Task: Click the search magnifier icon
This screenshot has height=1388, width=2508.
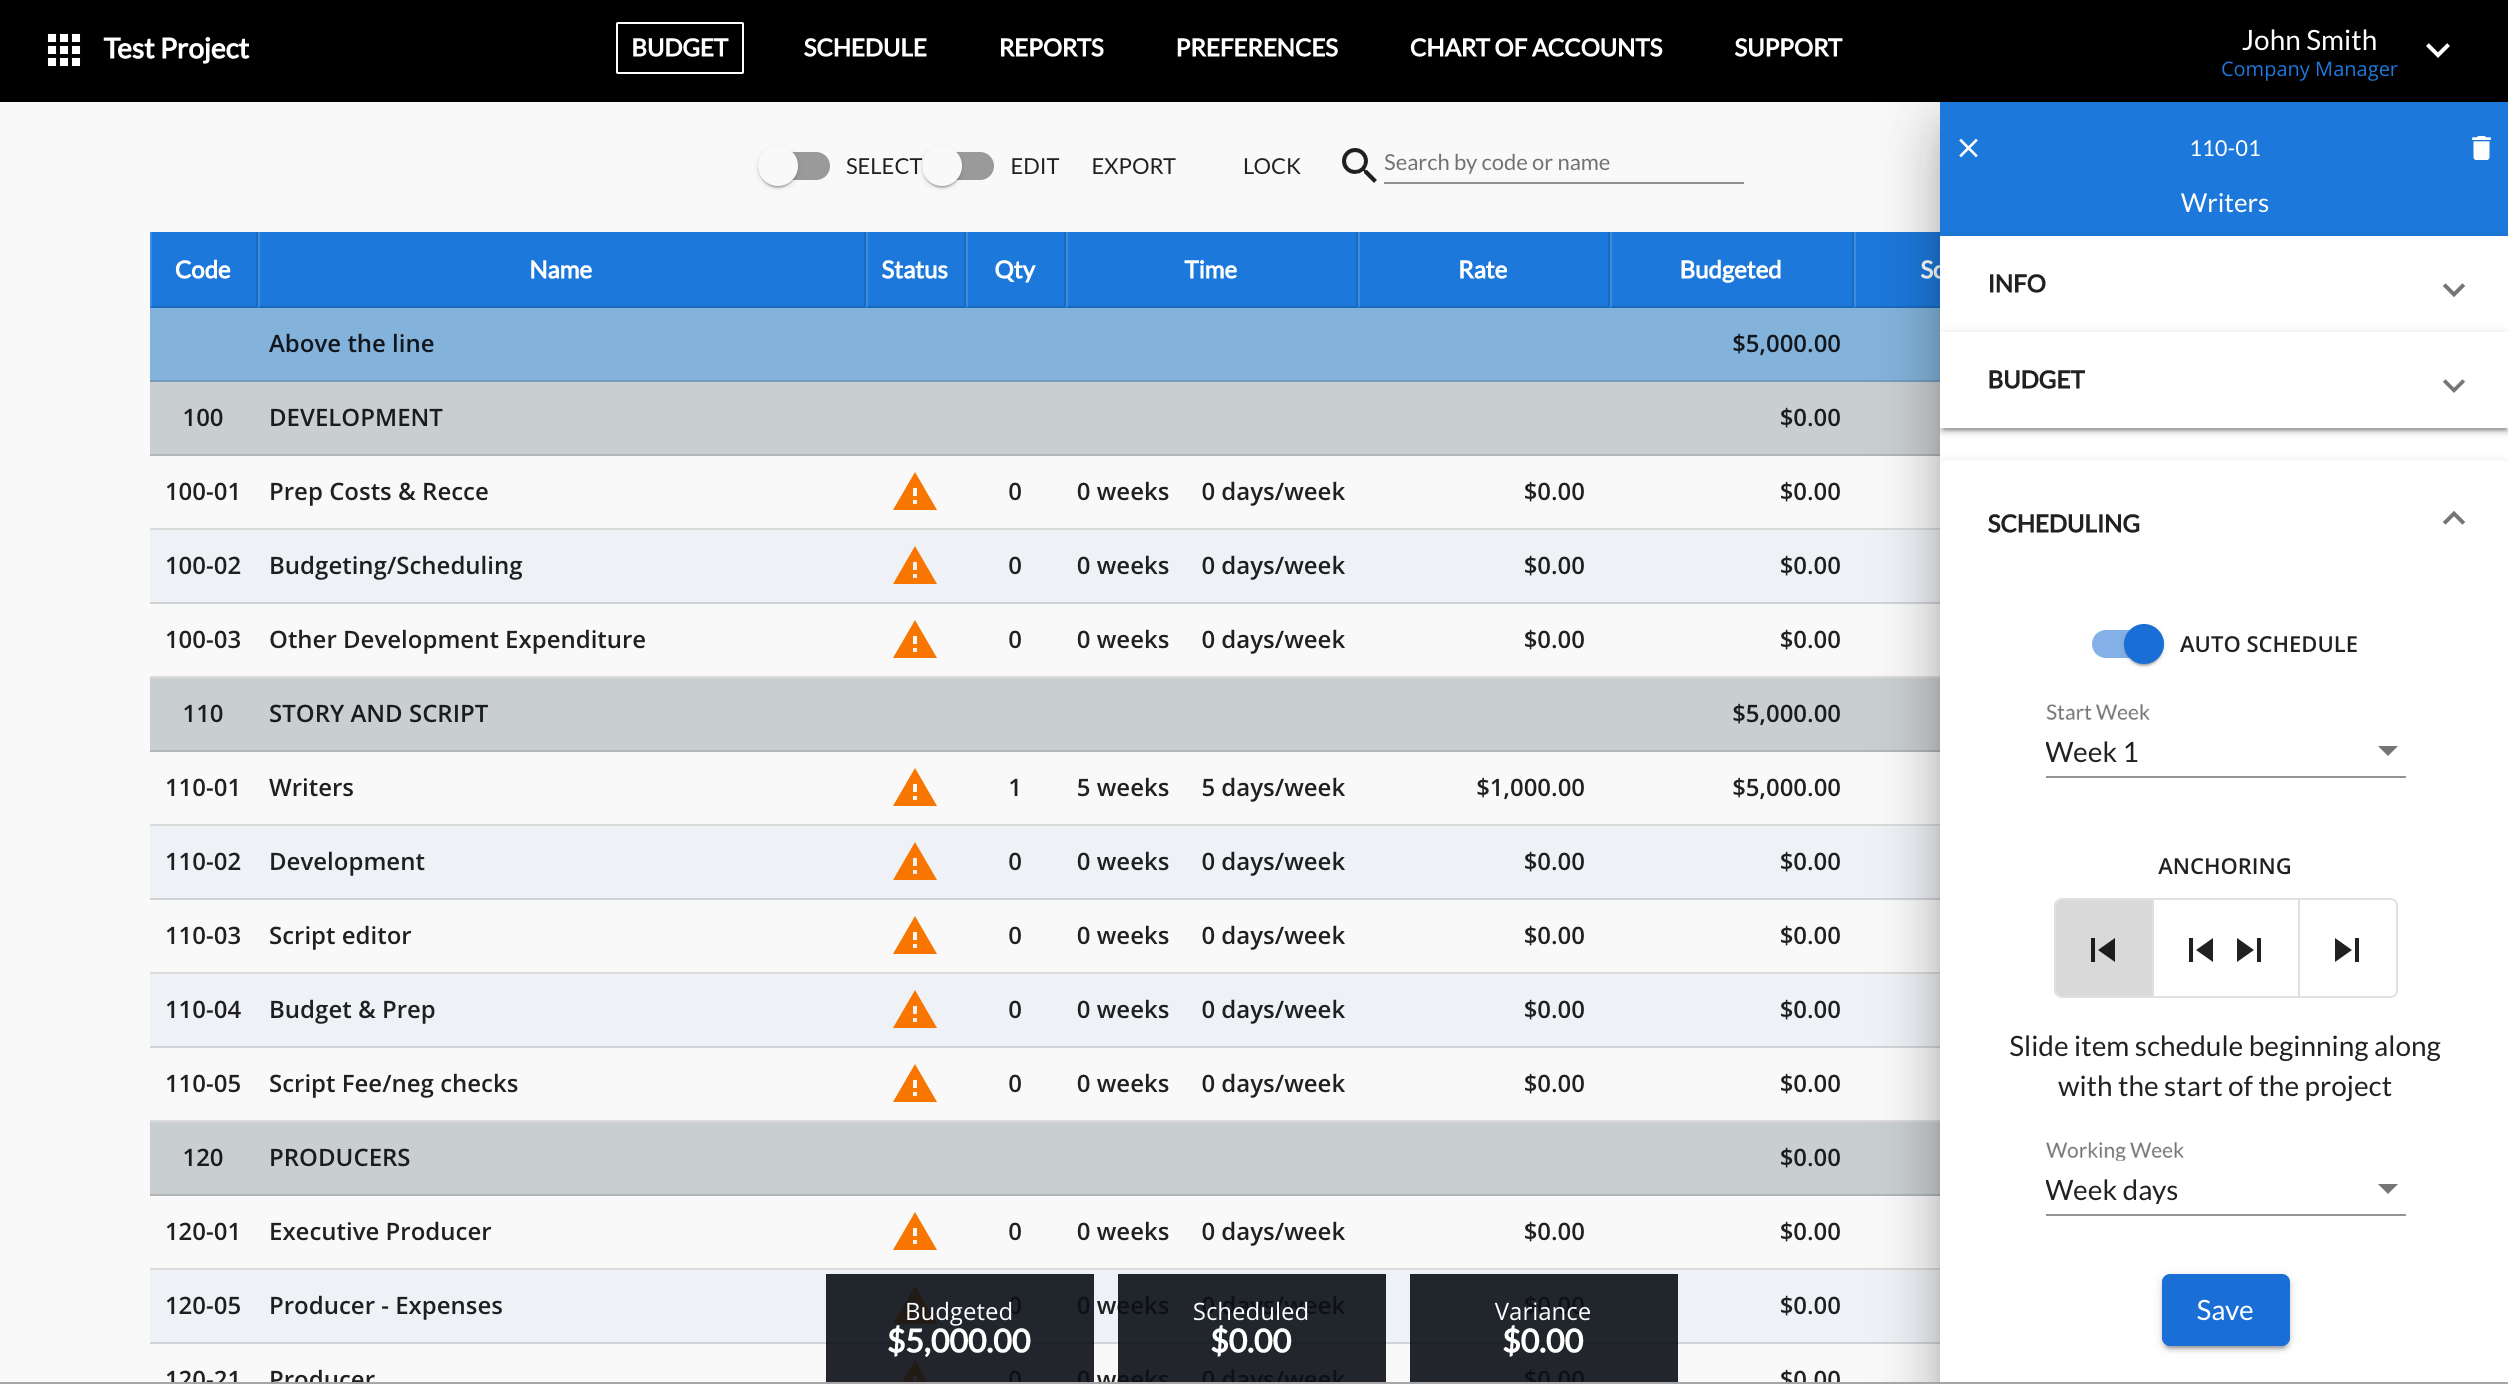Action: tap(1357, 165)
